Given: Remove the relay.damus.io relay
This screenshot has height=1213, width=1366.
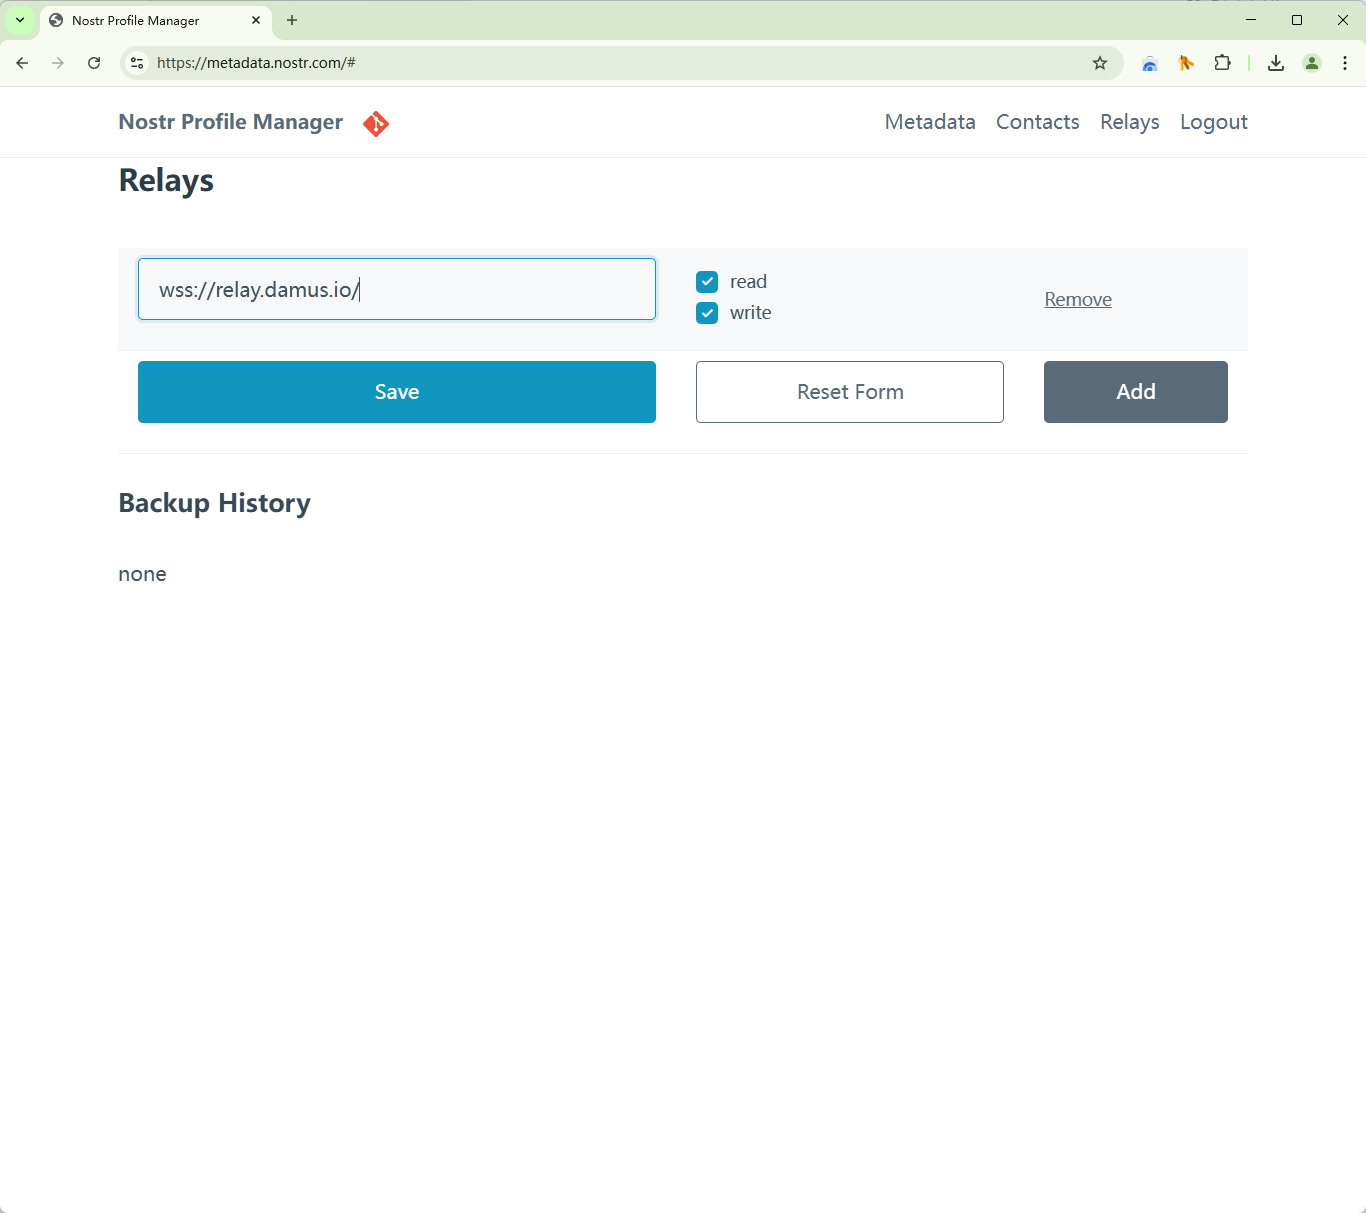Looking at the screenshot, I should (x=1077, y=299).
